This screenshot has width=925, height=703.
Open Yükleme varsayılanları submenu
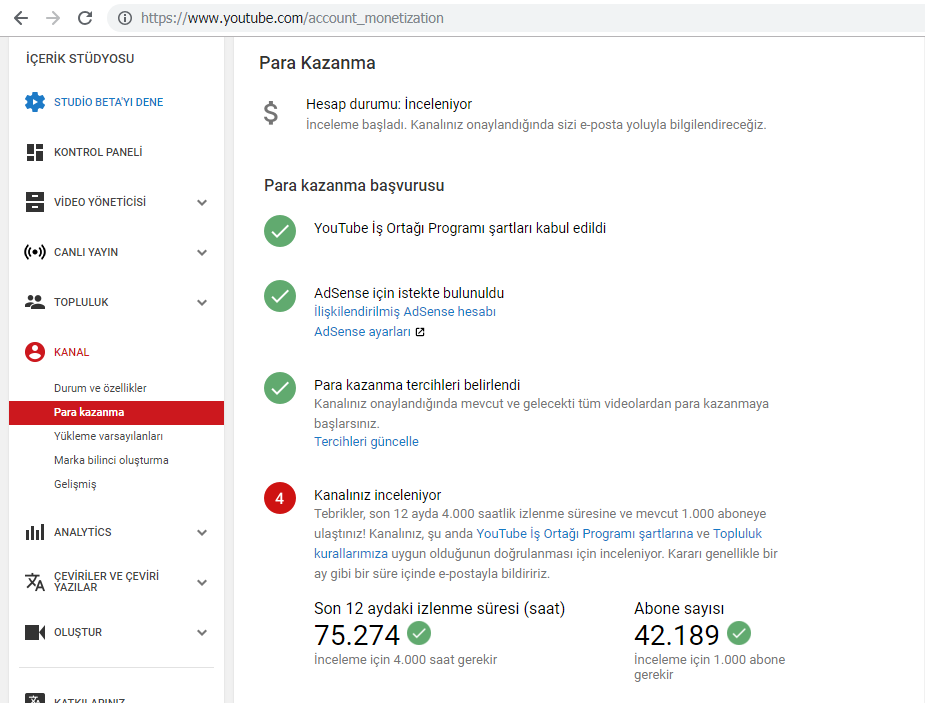pyautogui.click(x=108, y=436)
